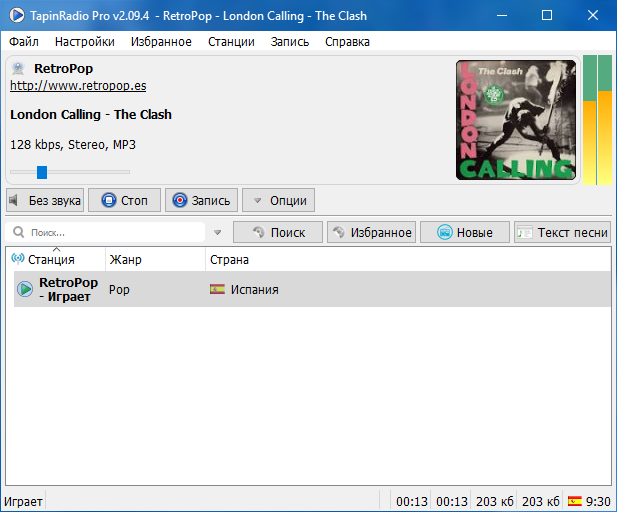Click the Spain flag in status bar
The image size is (617, 512).
pos(575,501)
